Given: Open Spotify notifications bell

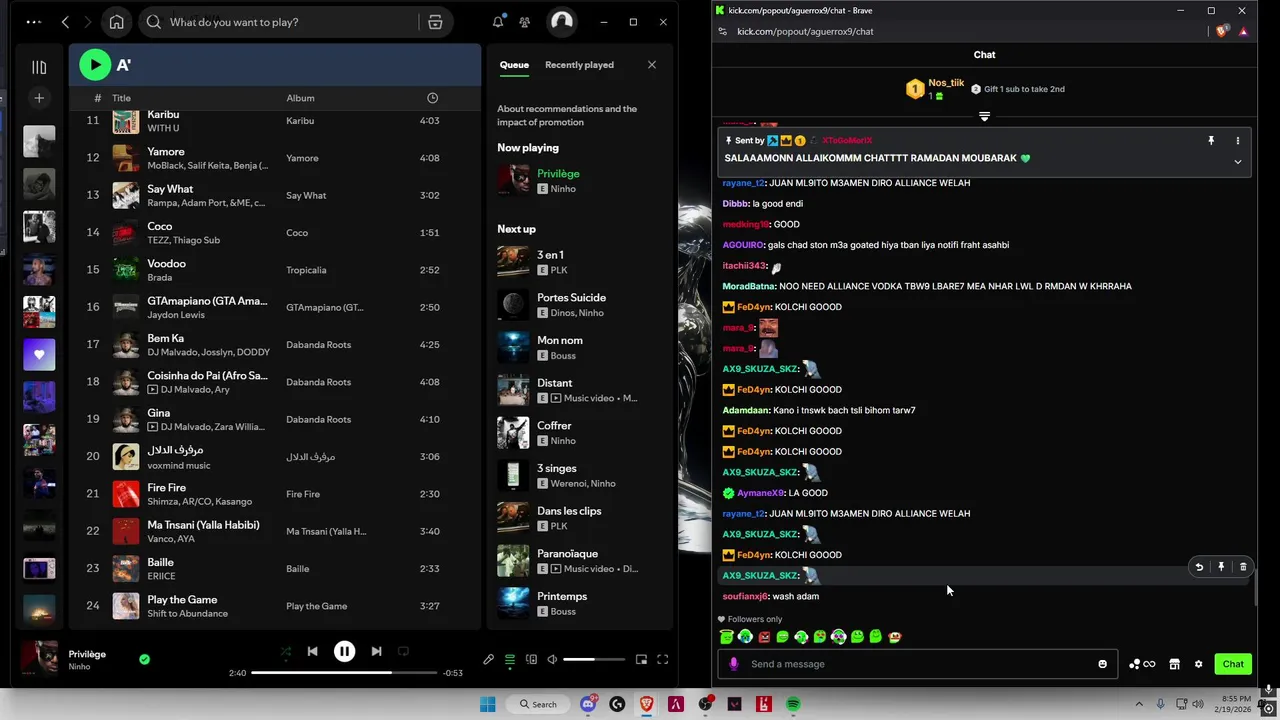Looking at the screenshot, I should click(498, 22).
